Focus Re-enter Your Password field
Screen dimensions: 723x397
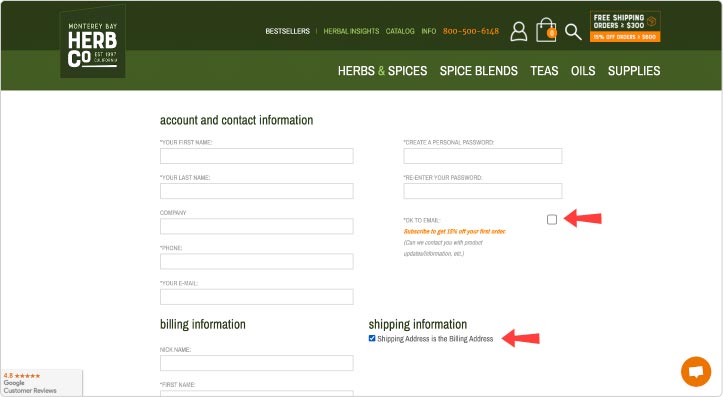tap(483, 191)
